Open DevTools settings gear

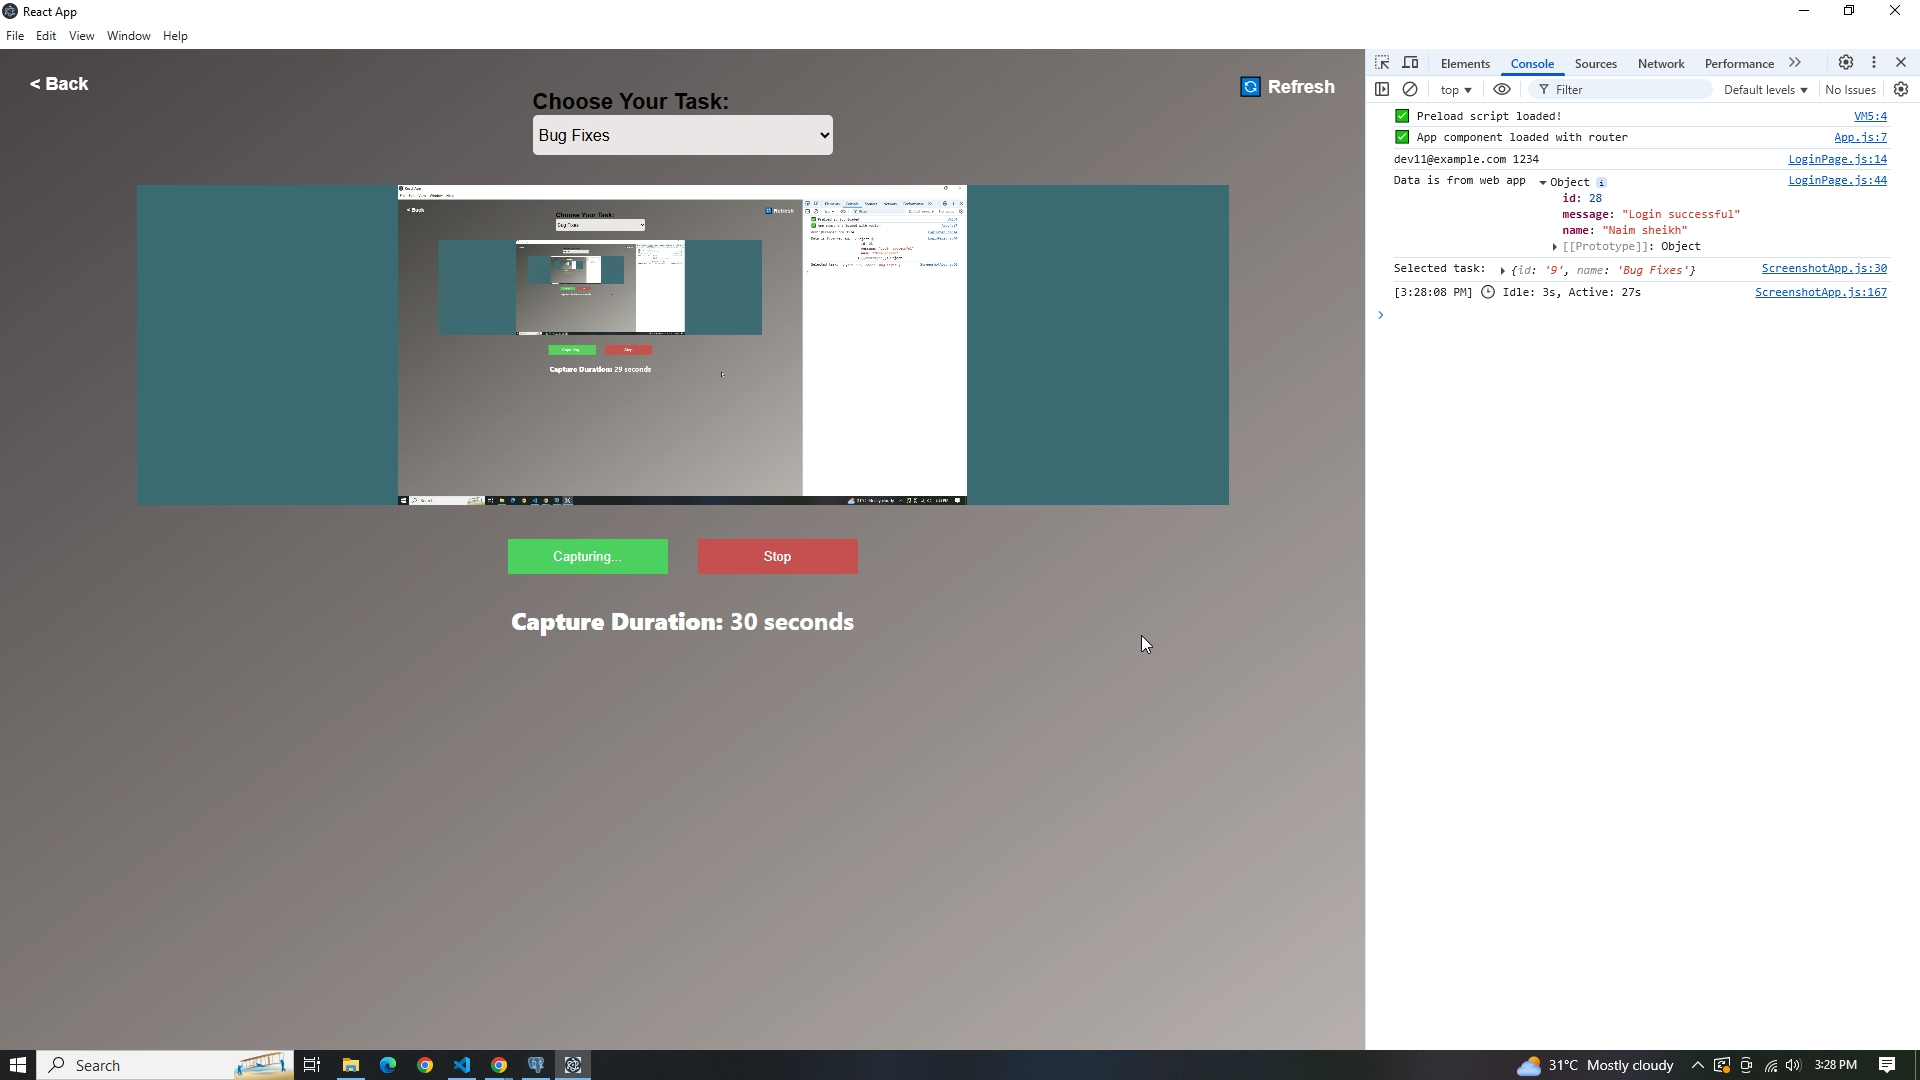click(1846, 63)
